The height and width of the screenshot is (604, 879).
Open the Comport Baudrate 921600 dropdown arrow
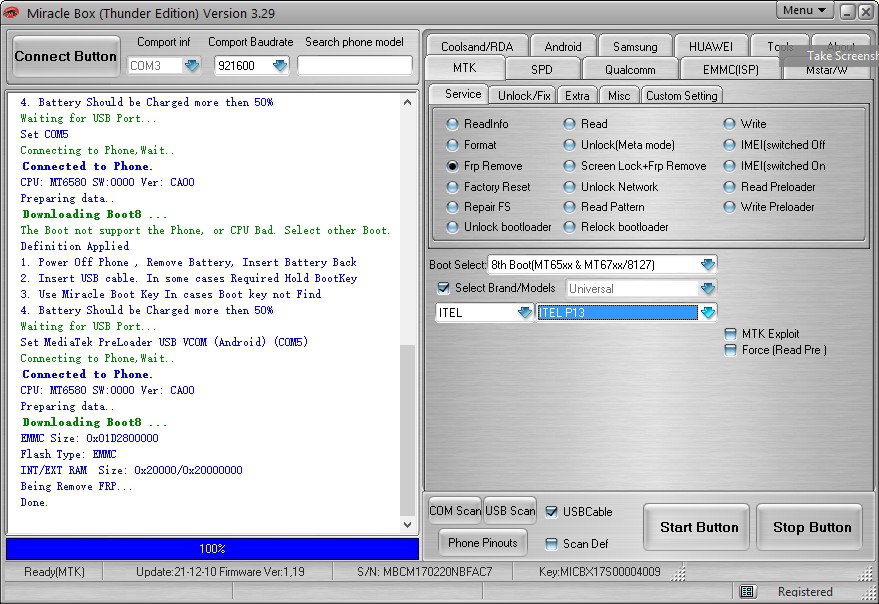point(280,66)
